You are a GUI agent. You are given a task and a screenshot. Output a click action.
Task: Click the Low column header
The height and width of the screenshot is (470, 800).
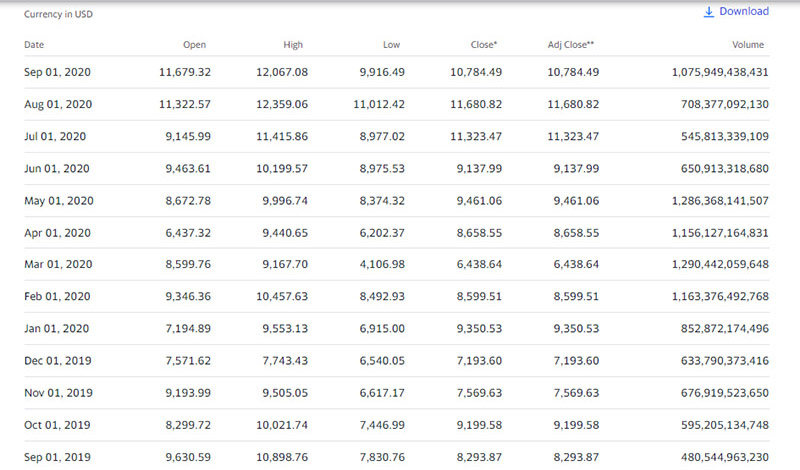[391, 45]
